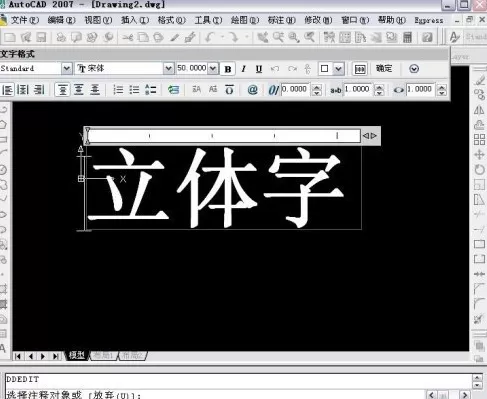Click the UPPERCASE conversion icon

196,89
